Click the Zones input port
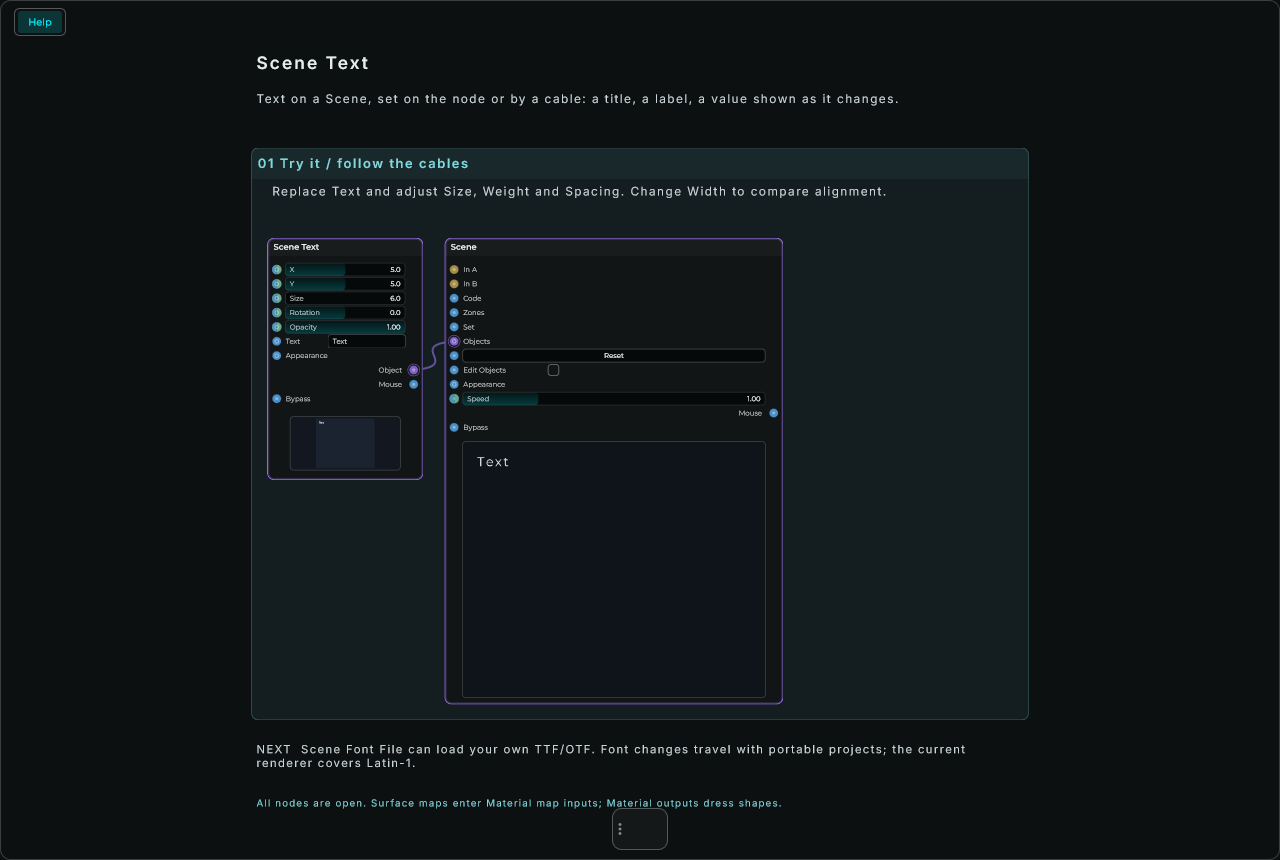This screenshot has width=1280, height=860. pos(454,313)
